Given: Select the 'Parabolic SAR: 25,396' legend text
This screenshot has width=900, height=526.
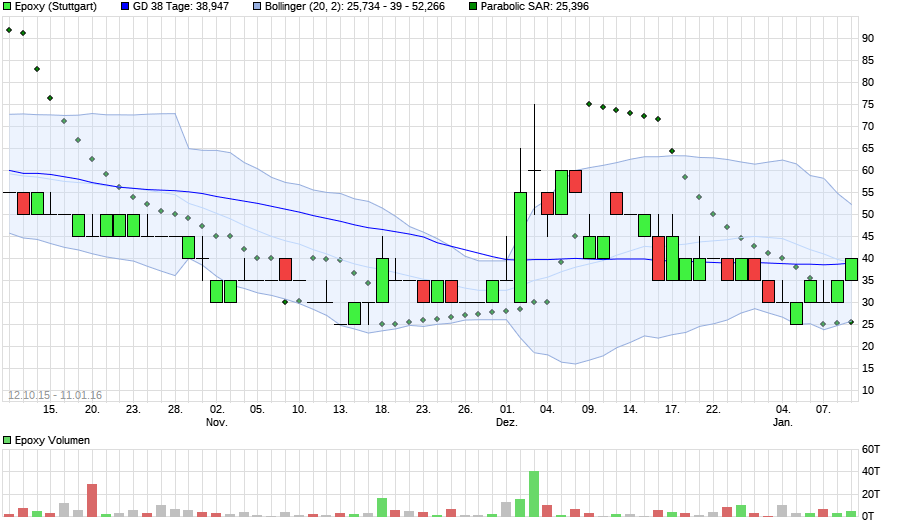Looking at the screenshot, I should click(x=534, y=7).
